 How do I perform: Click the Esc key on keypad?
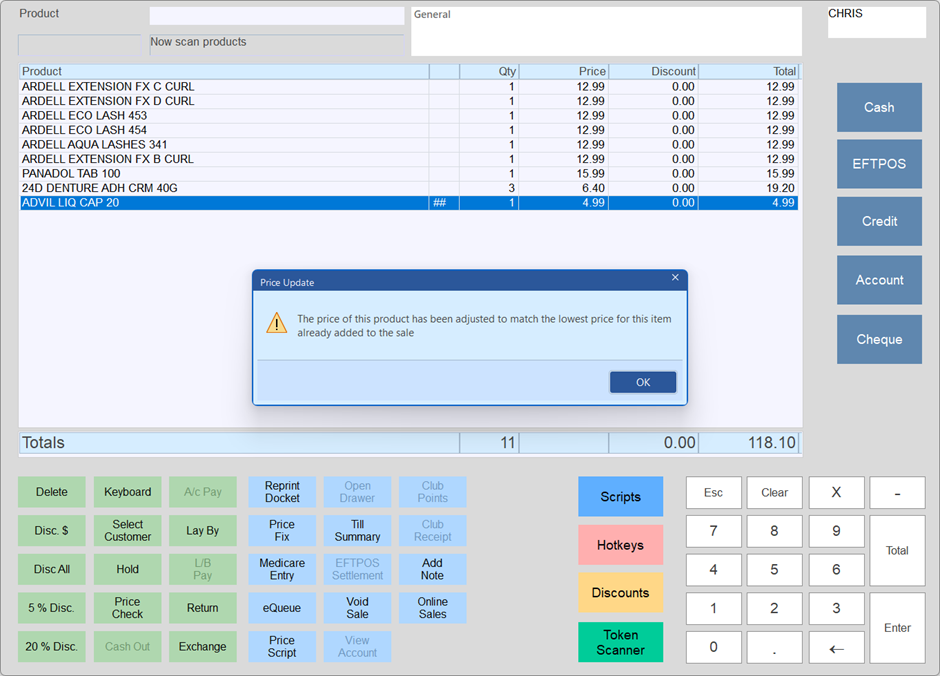(x=713, y=493)
